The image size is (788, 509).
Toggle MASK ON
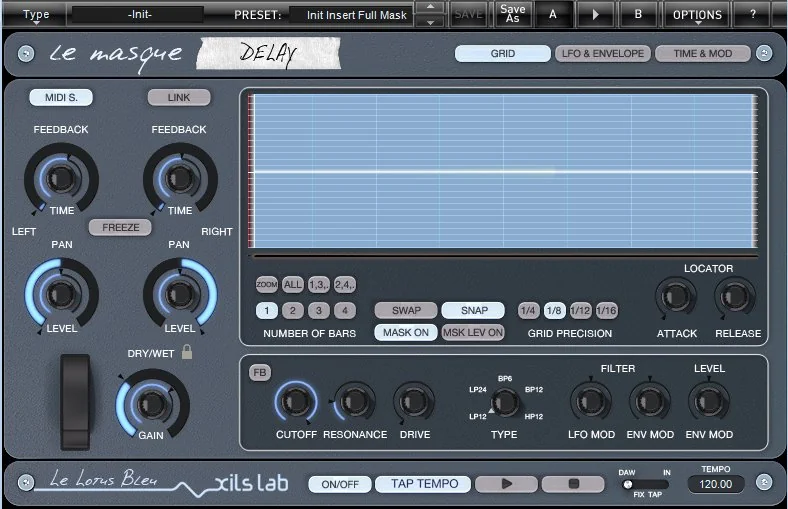406,332
